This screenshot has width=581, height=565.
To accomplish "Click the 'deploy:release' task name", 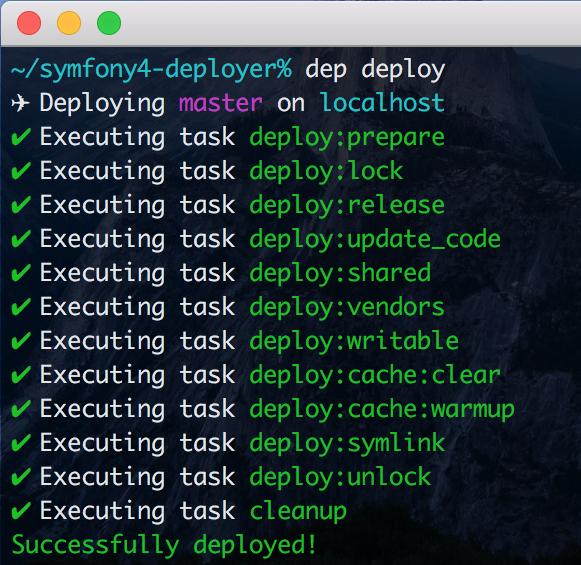I will click(x=347, y=206).
